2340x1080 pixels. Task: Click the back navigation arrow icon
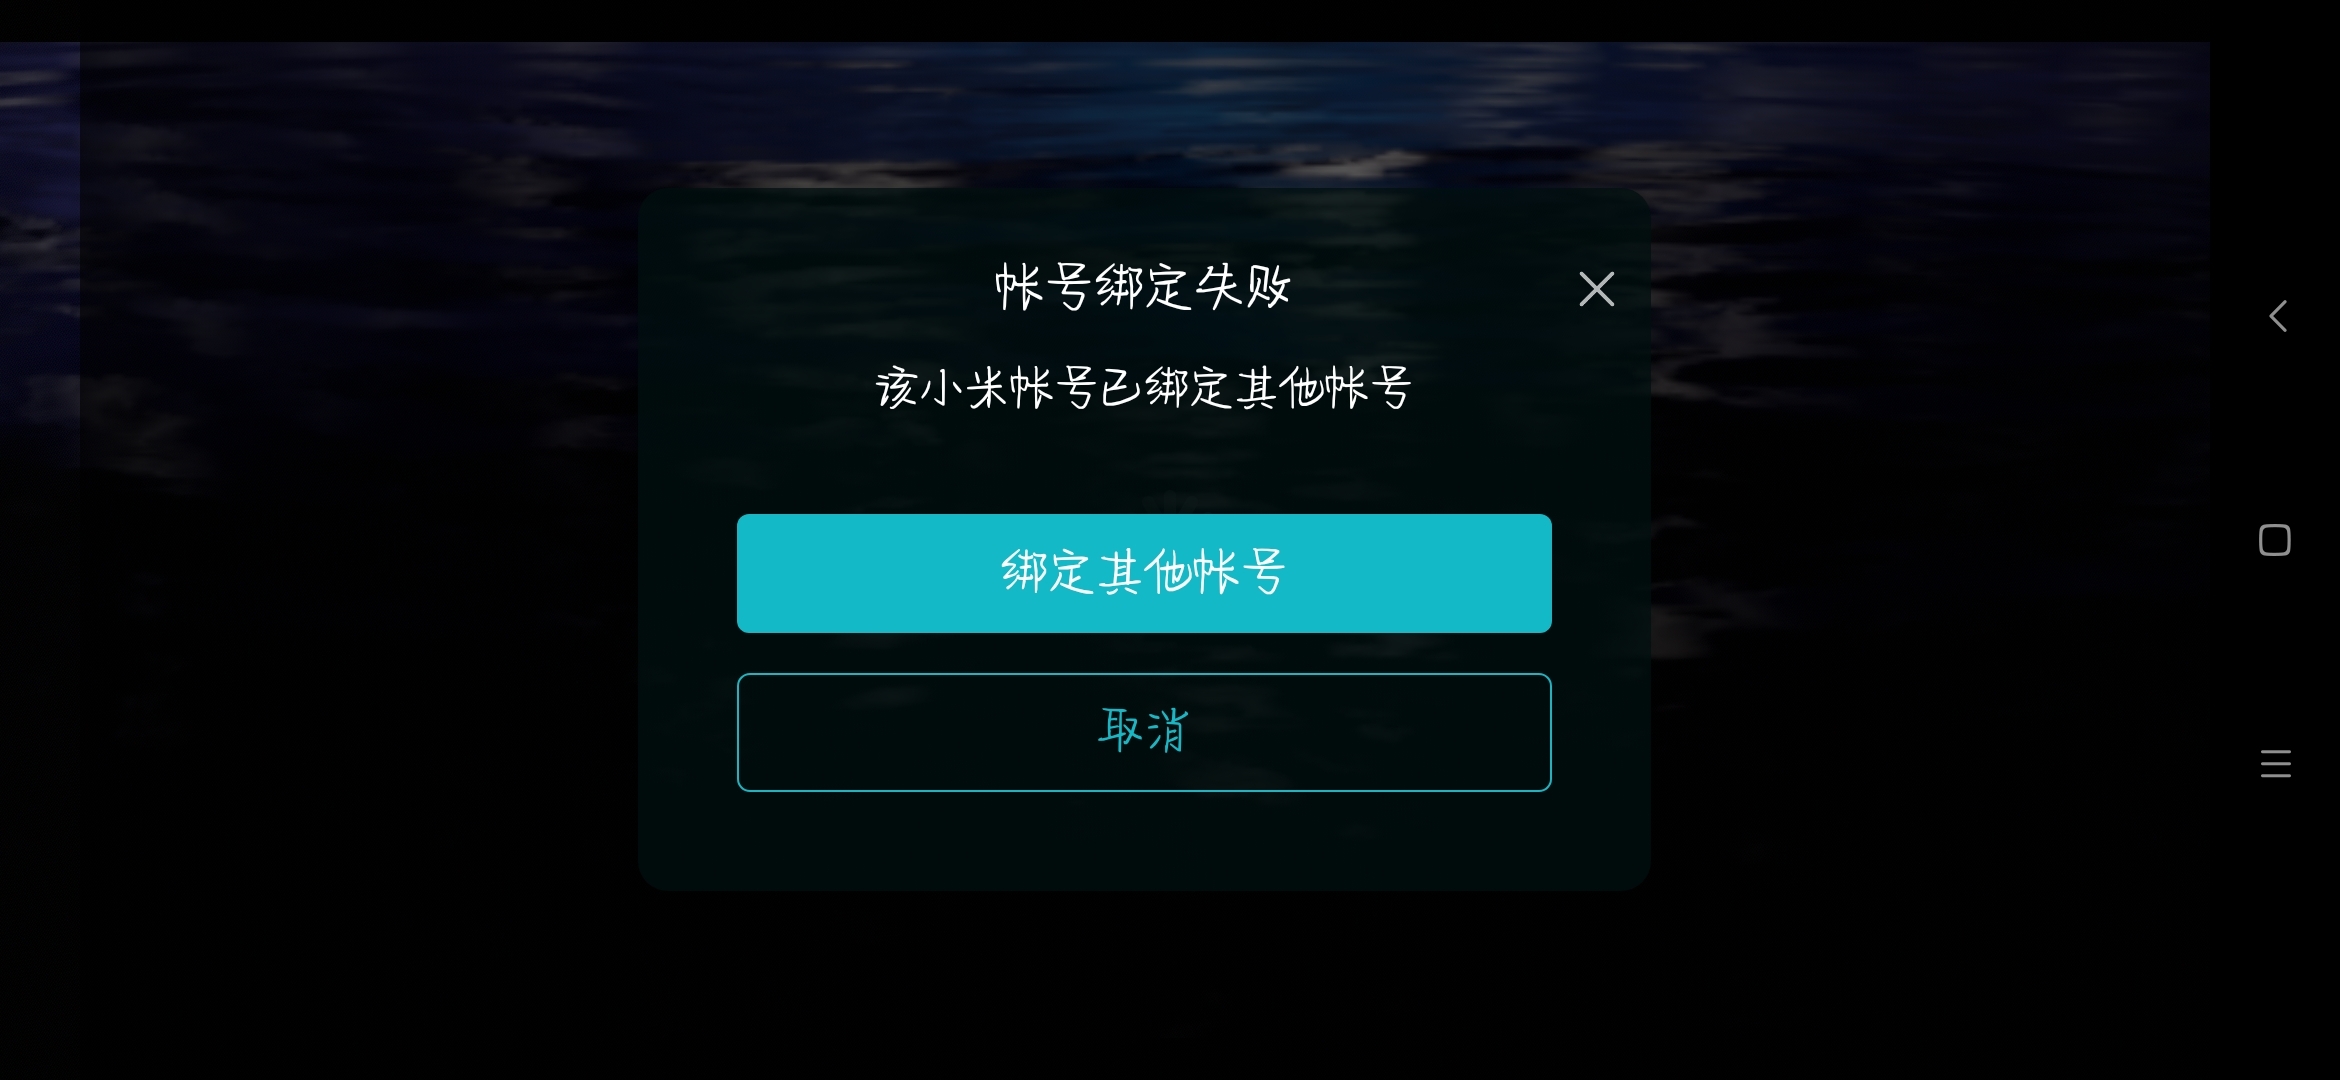[2276, 316]
